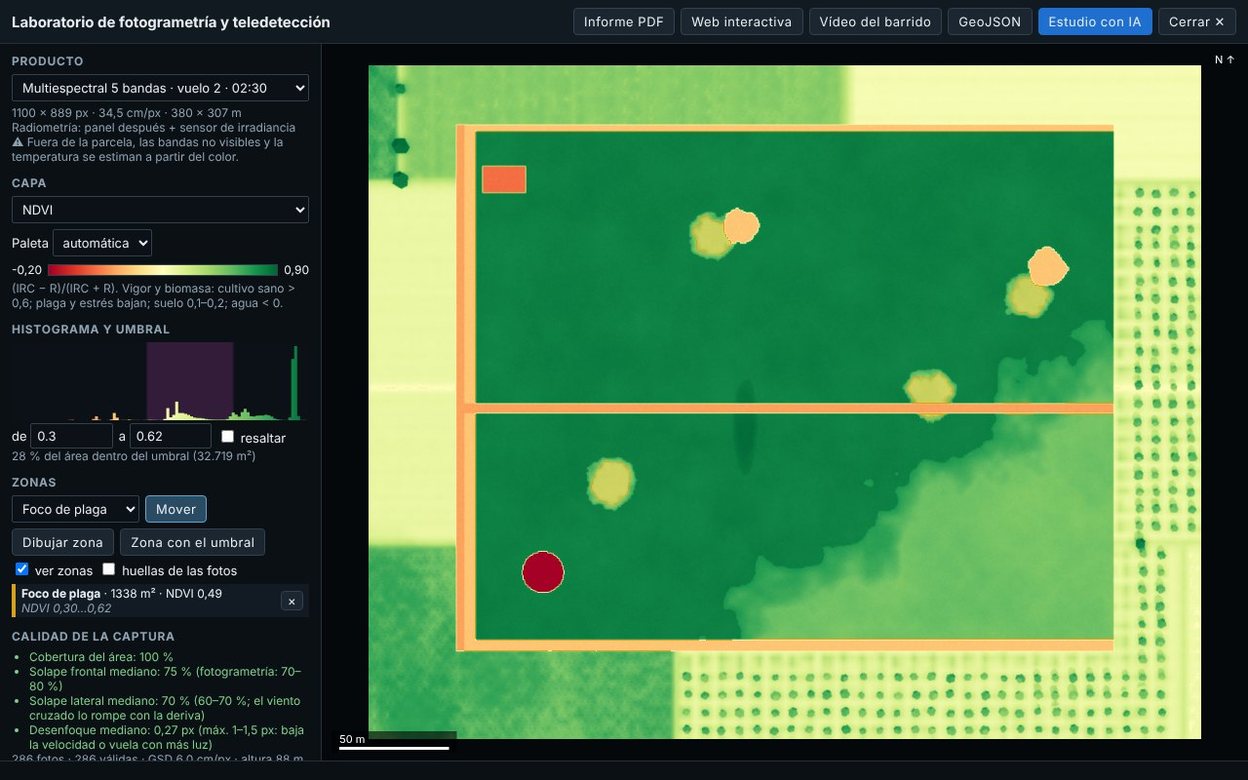Click the NDVI color palette gradient bar

(163, 270)
